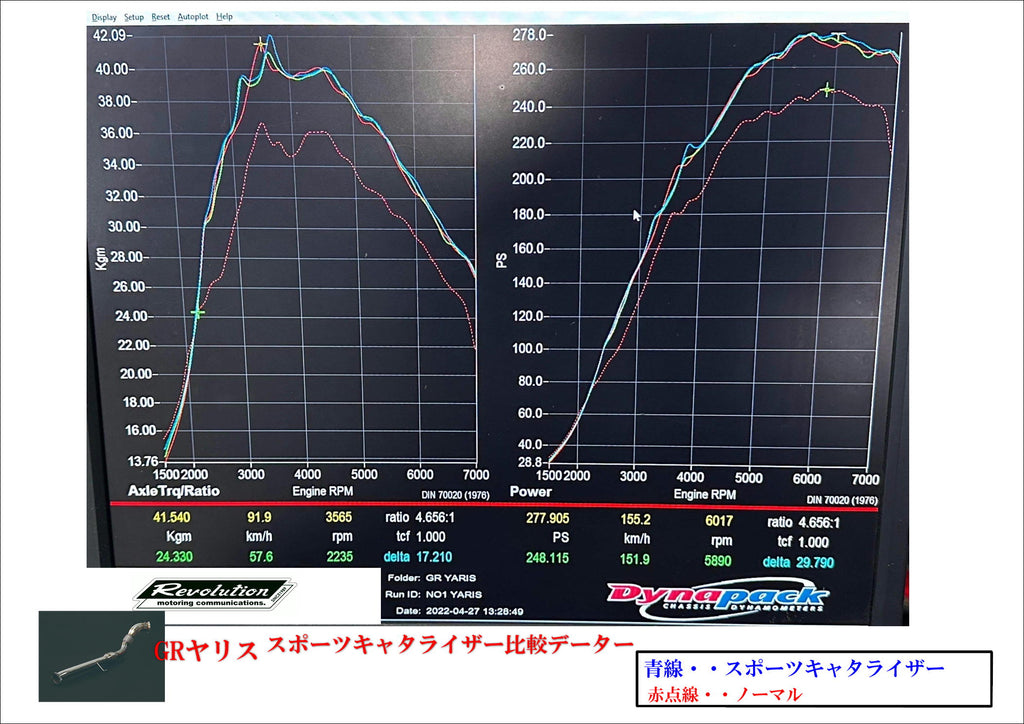Click the Revolution motoring communications logo

214,593
